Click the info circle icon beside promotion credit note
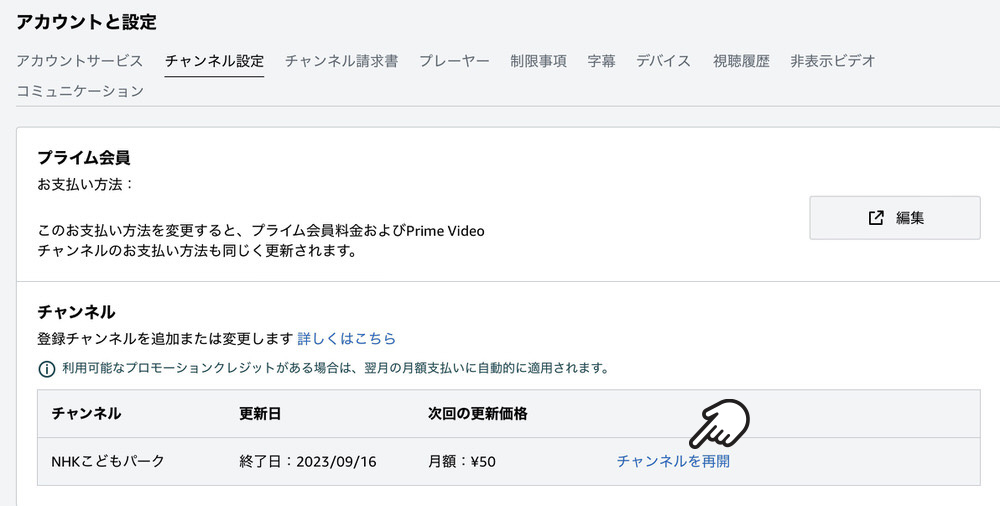 click(47, 369)
